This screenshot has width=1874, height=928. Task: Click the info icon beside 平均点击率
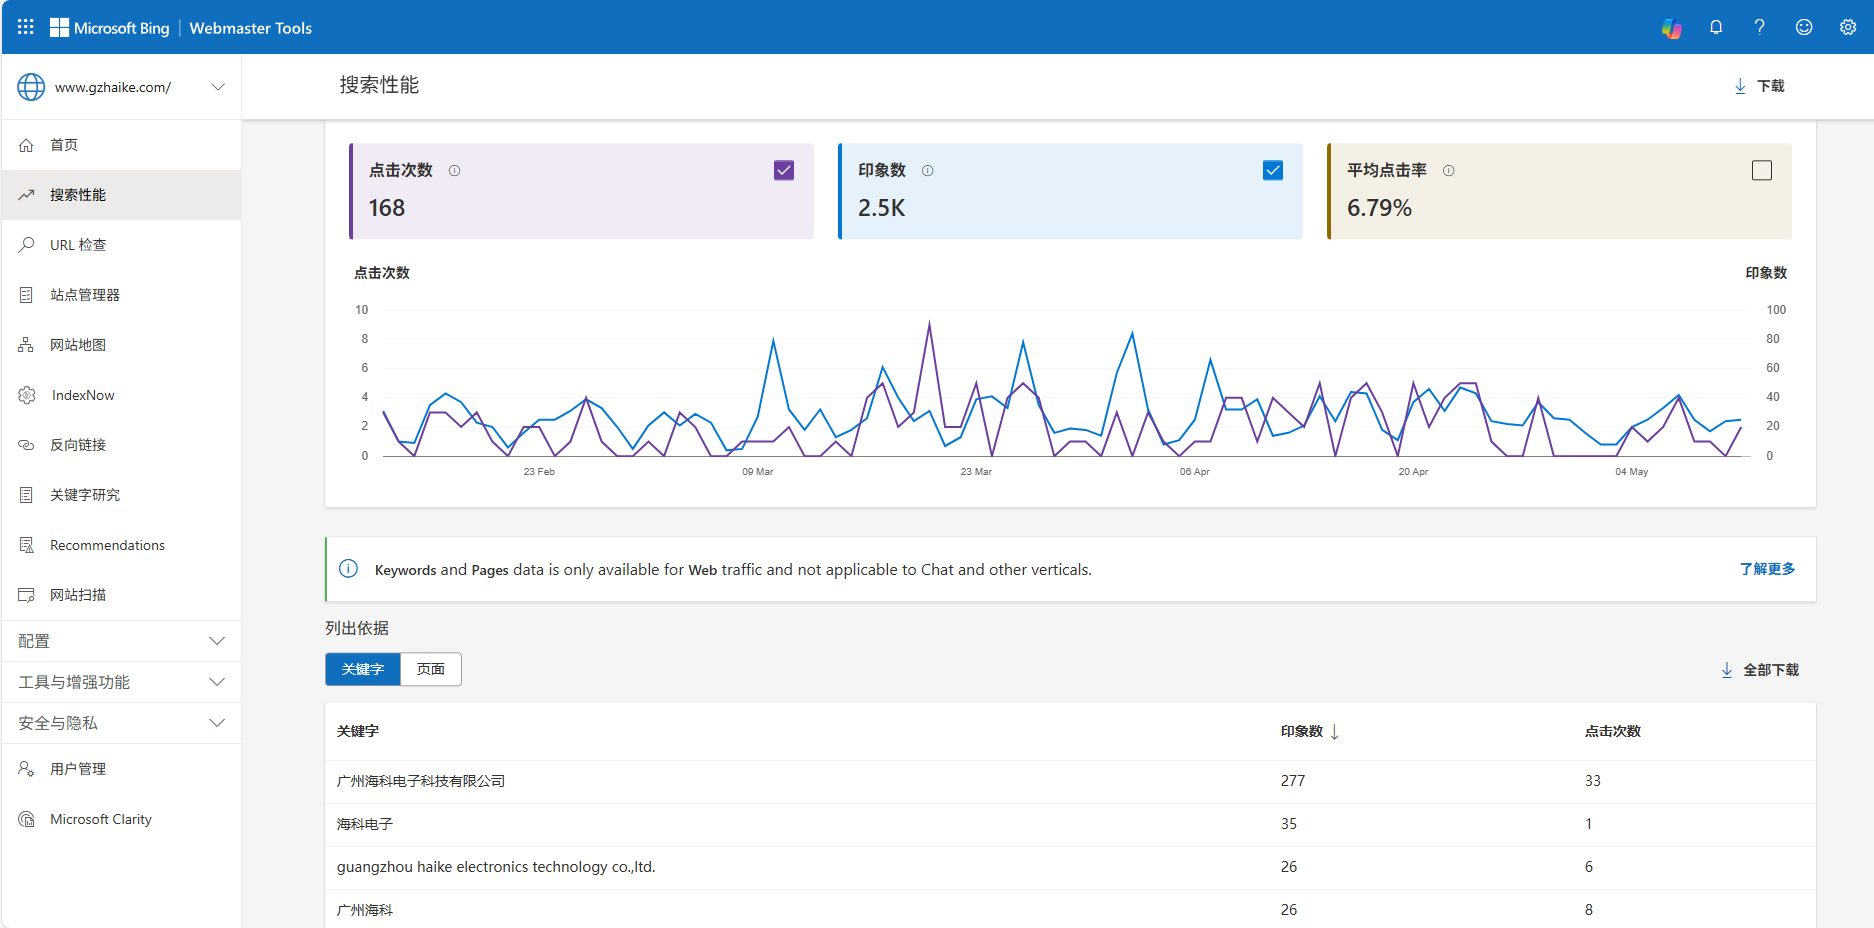[x=1448, y=171]
